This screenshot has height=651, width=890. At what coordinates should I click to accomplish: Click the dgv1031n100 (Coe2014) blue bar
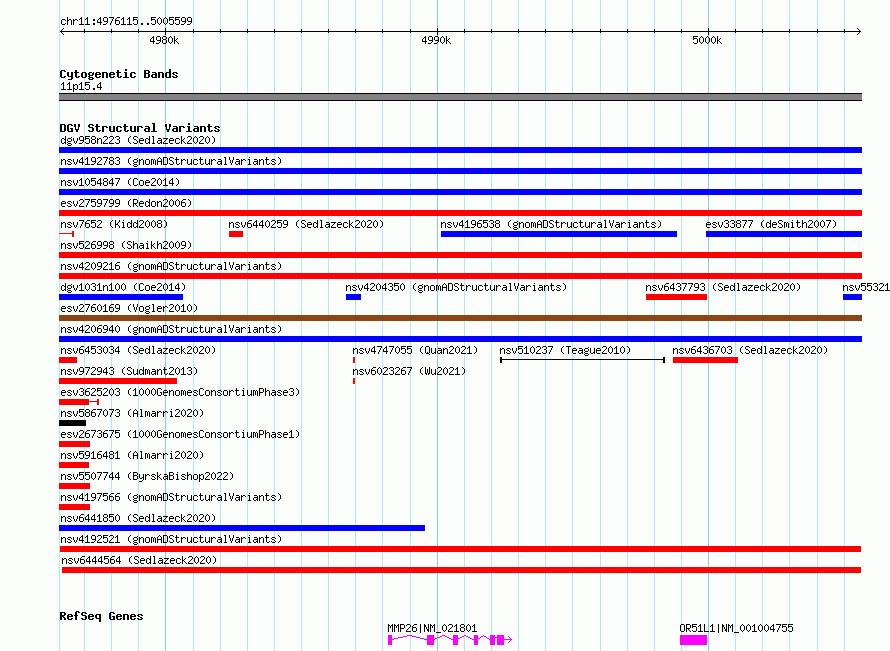point(121,297)
